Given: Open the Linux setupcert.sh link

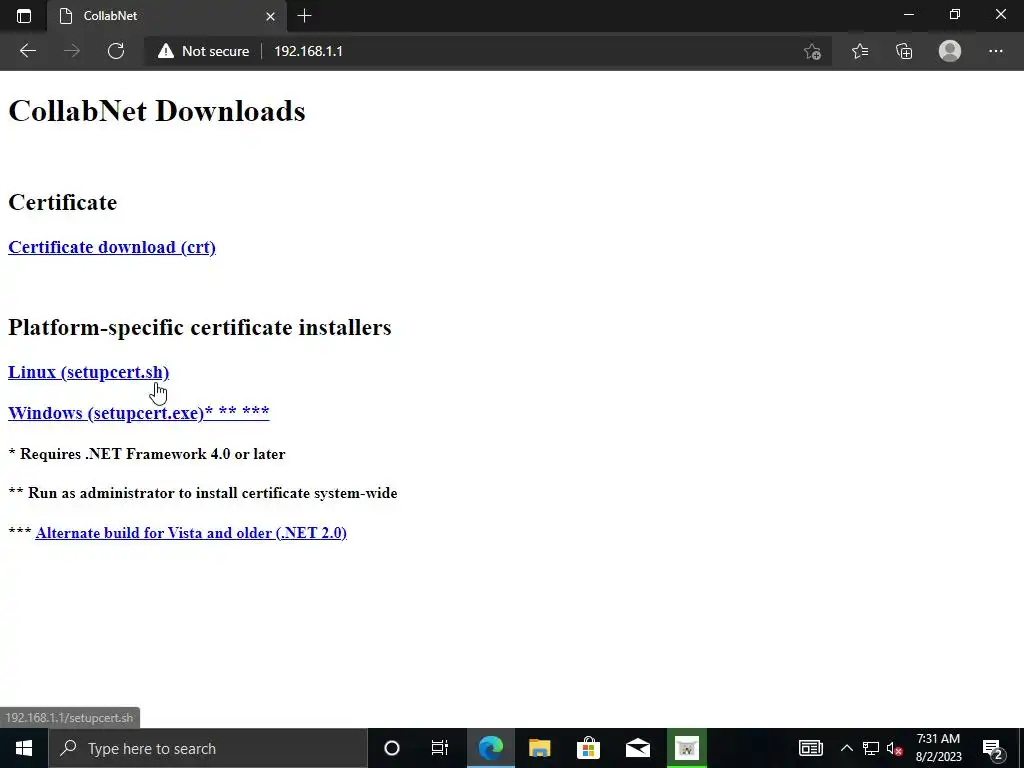Looking at the screenshot, I should pos(88,372).
